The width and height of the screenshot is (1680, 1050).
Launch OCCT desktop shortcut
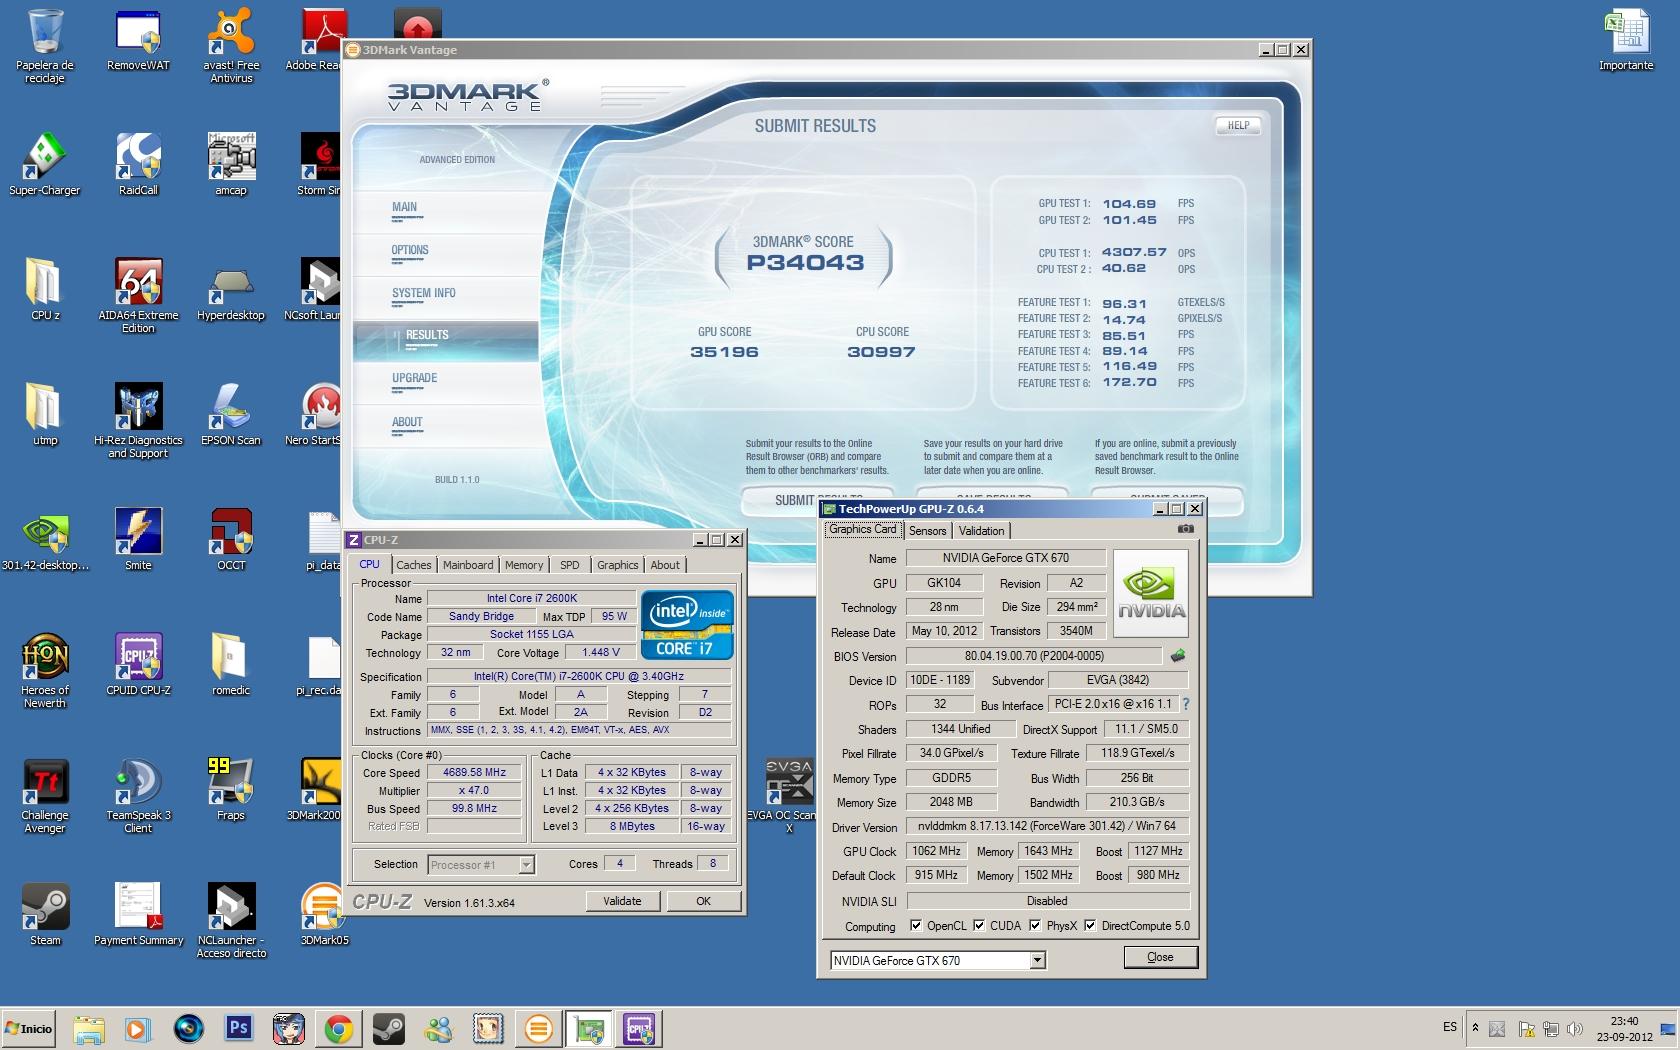pyautogui.click(x=231, y=540)
